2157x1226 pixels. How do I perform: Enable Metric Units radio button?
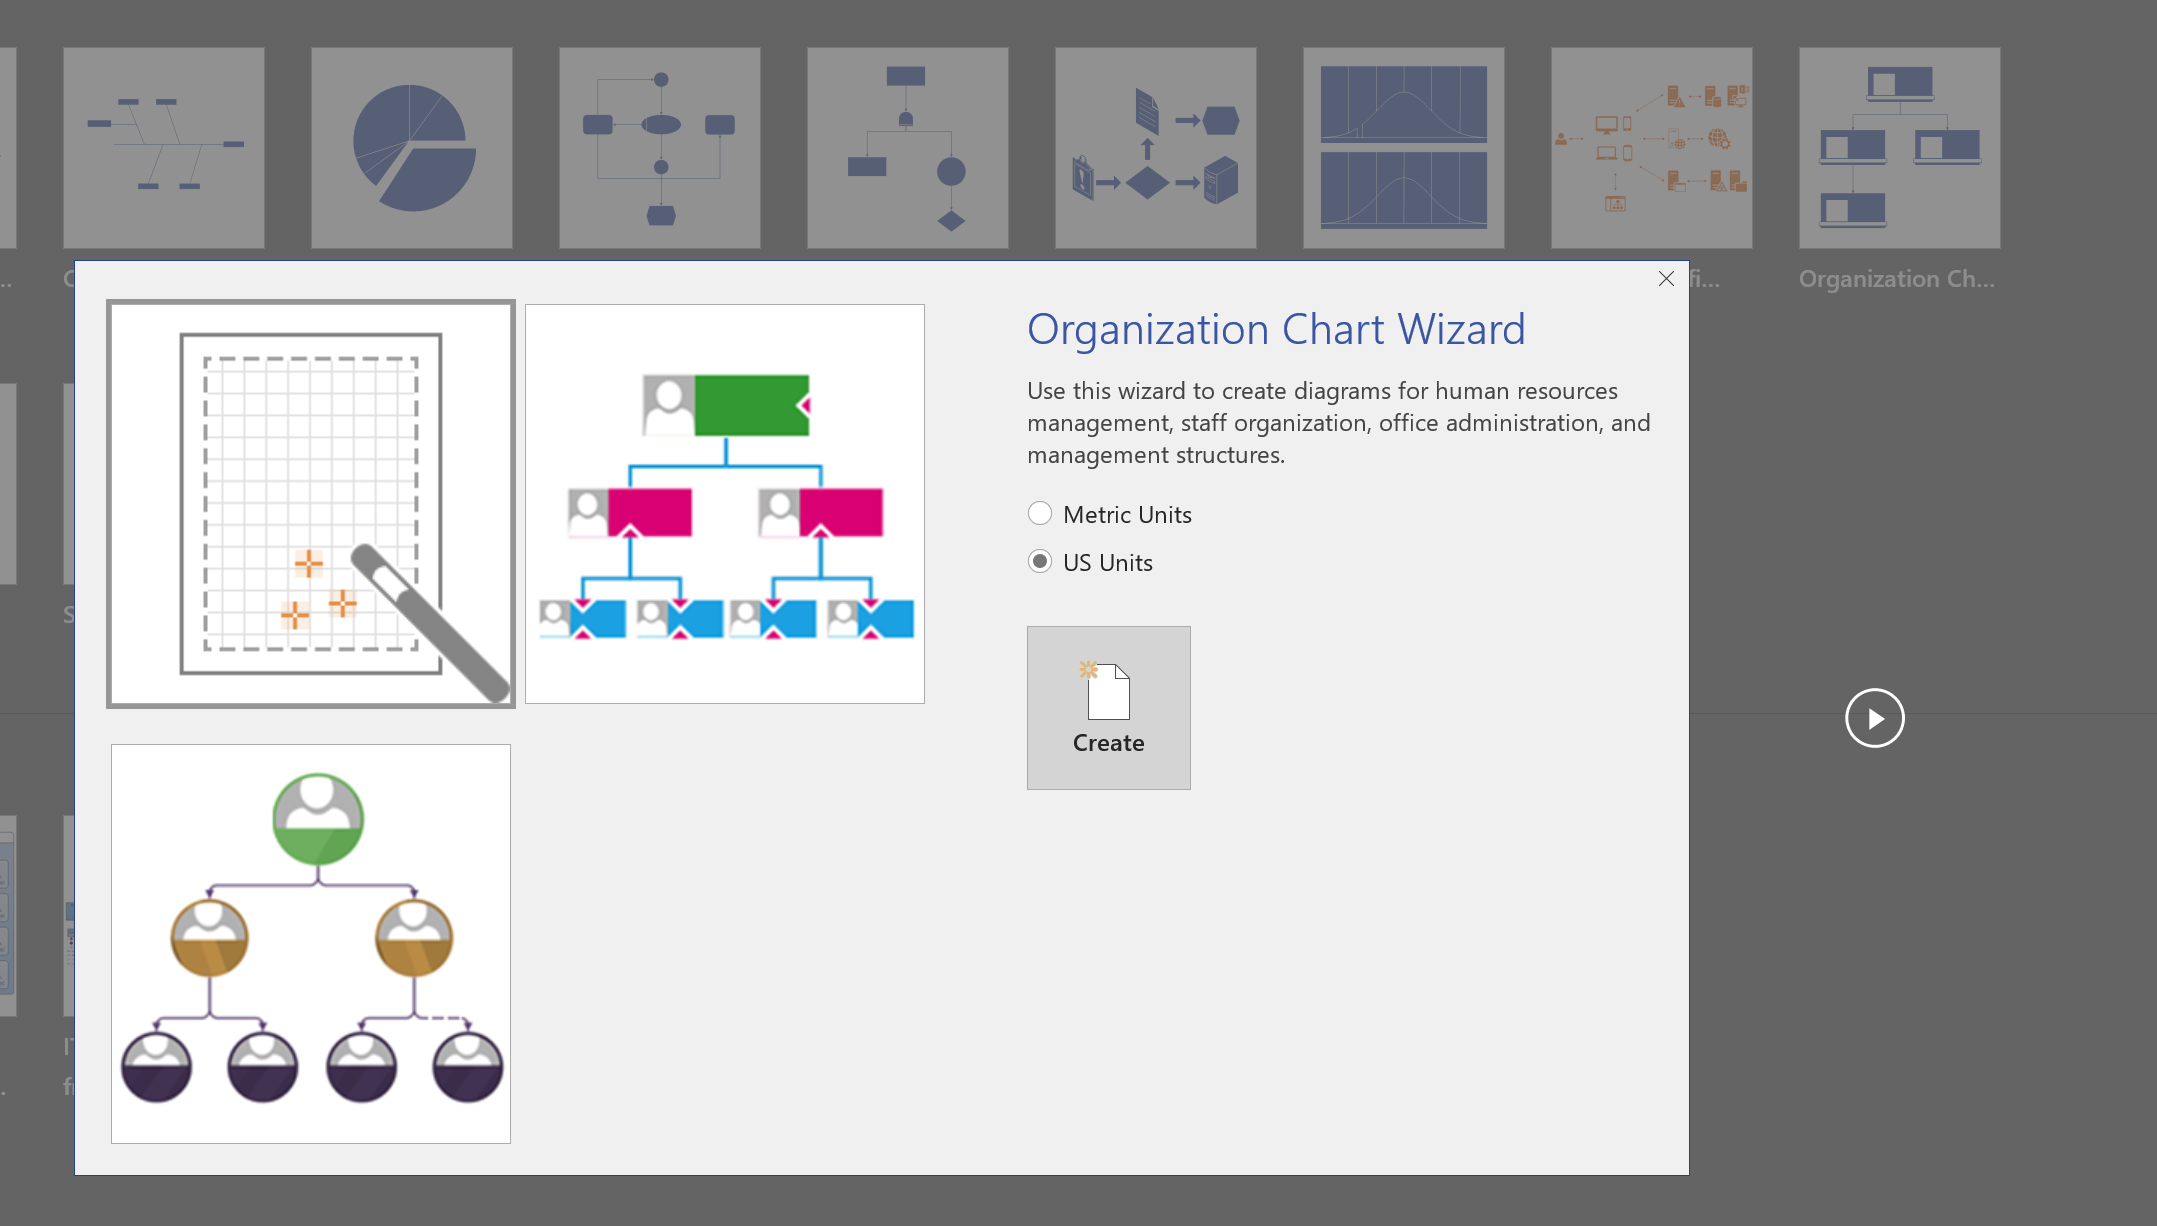pyautogui.click(x=1040, y=512)
